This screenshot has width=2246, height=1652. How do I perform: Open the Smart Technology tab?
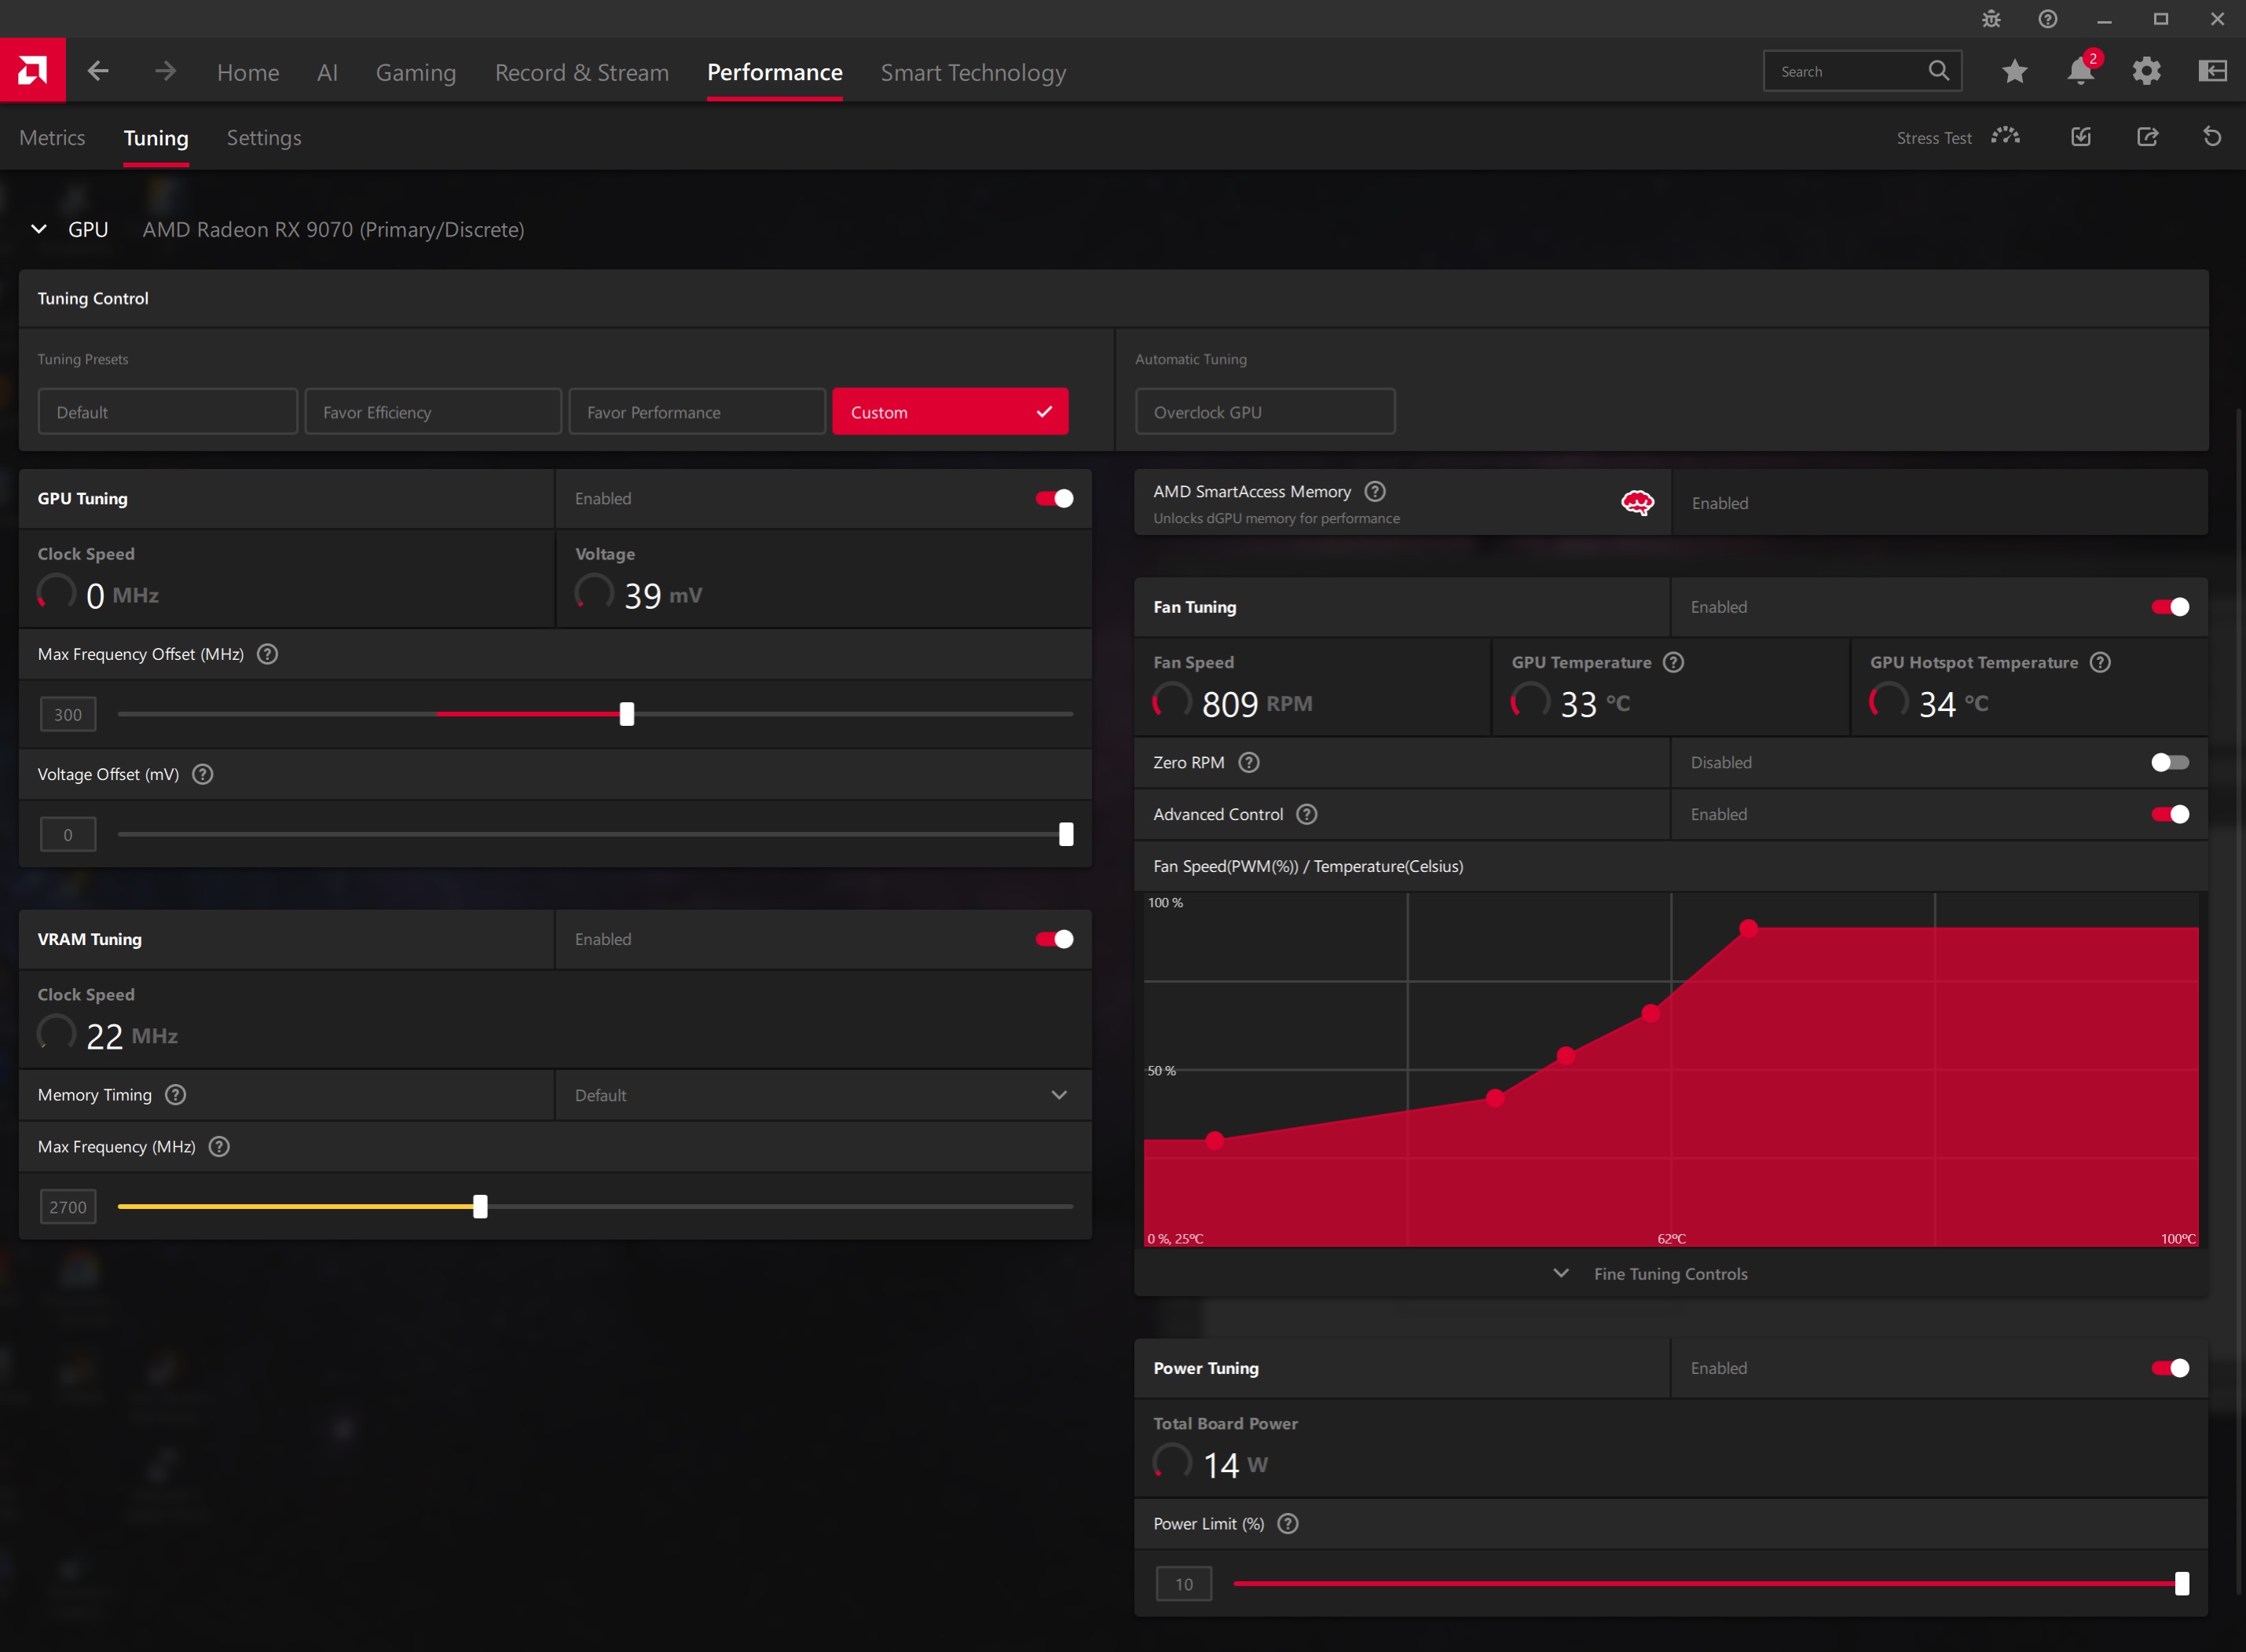(x=973, y=72)
